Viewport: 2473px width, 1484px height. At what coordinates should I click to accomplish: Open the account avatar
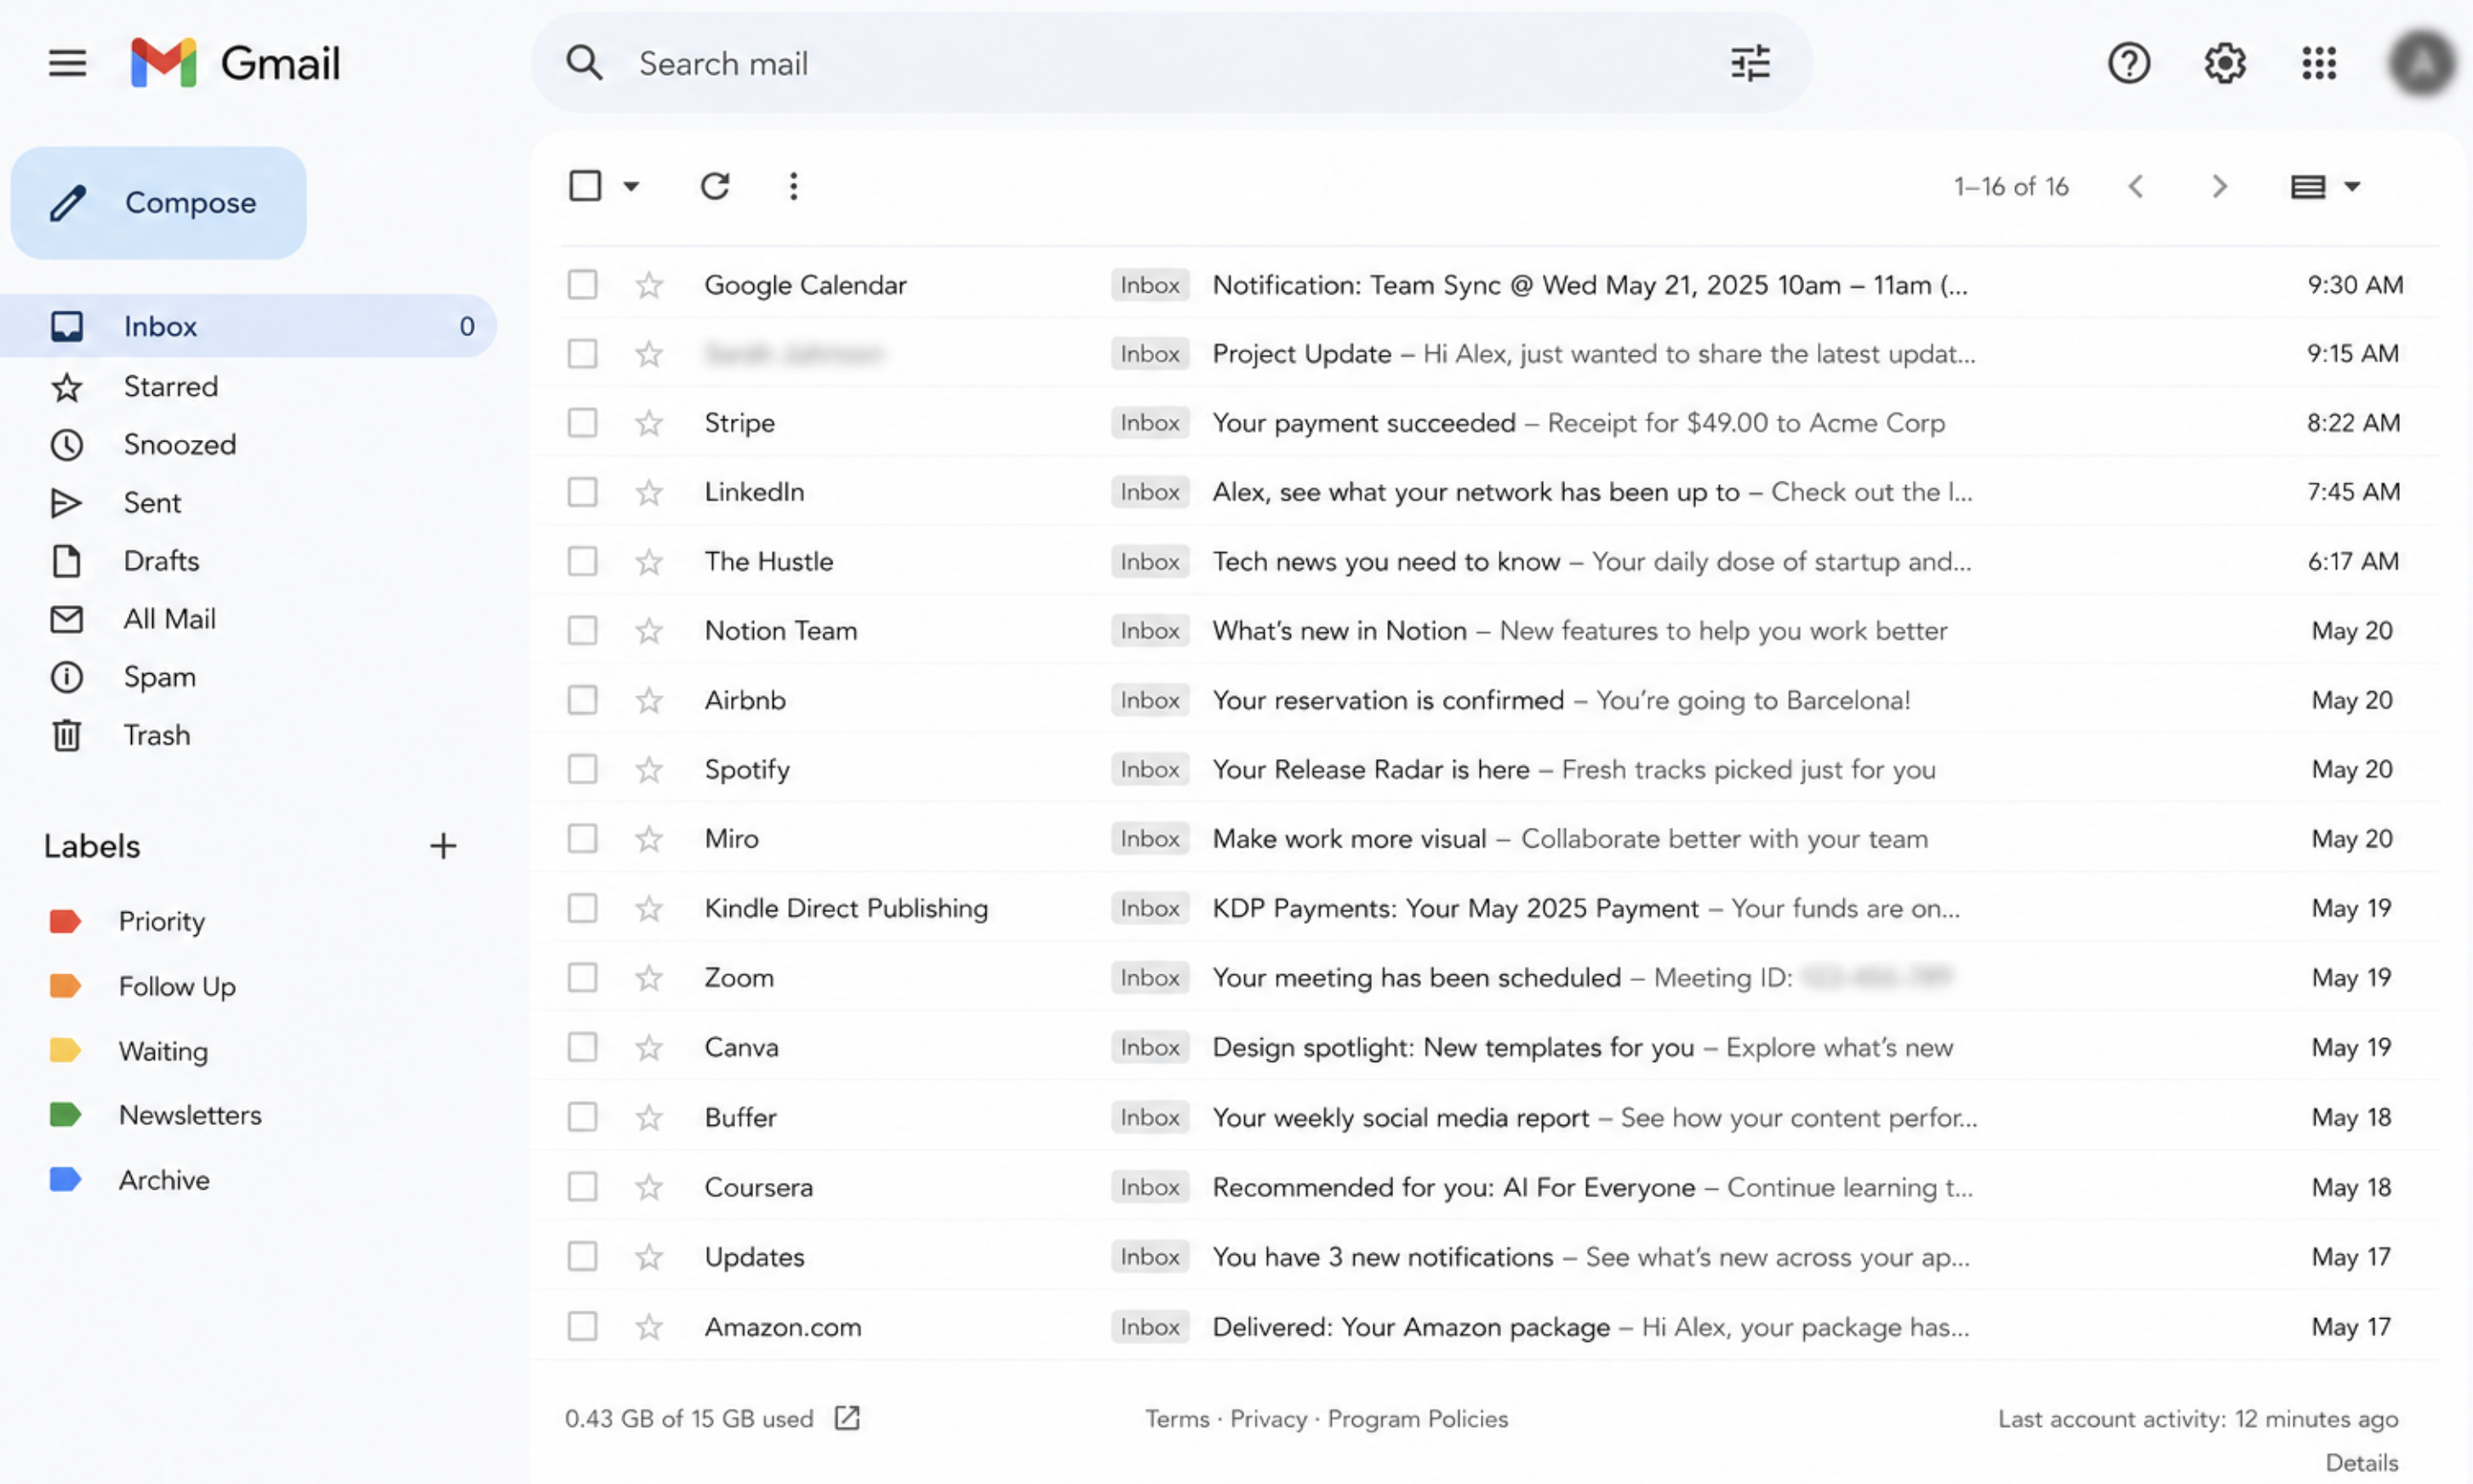tap(2422, 63)
